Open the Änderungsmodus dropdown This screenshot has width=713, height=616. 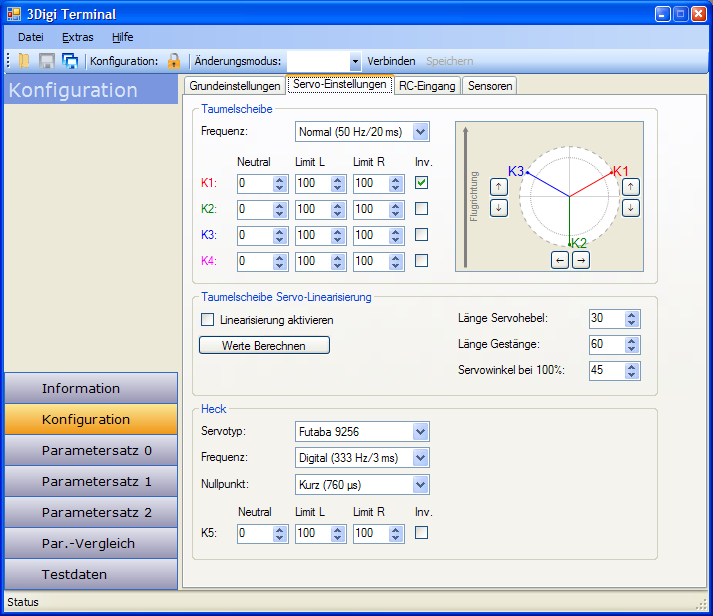pyautogui.click(x=355, y=61)
